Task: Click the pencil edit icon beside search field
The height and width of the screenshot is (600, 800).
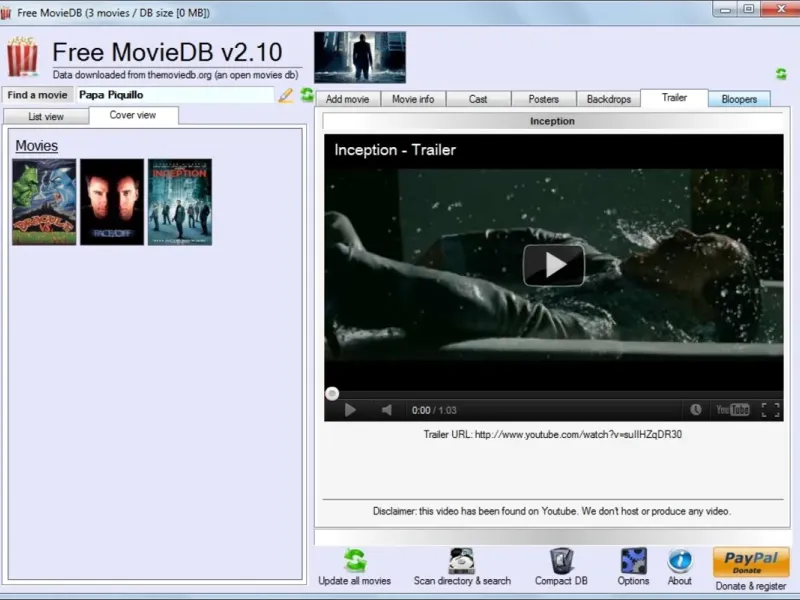Action: 286,95
